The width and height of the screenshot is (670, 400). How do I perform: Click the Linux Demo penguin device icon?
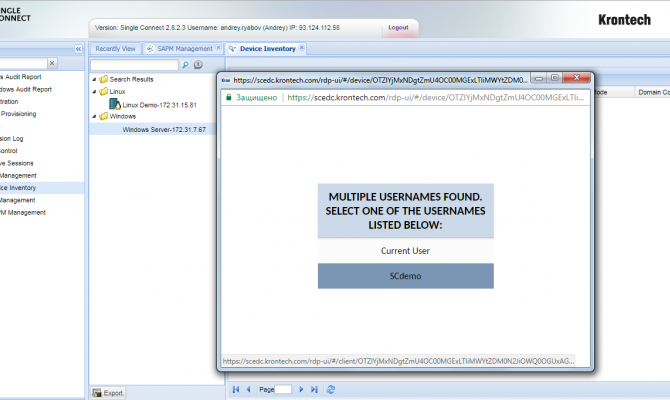tap(115, 104)
